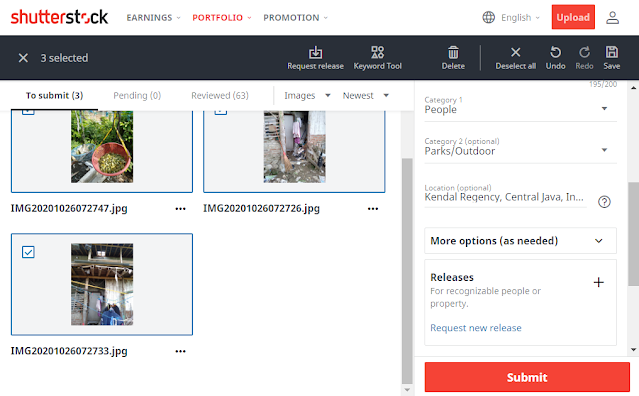Switch to the To submit (3) tab
This screenshot has height=396, width=639.
pos(54,95)
